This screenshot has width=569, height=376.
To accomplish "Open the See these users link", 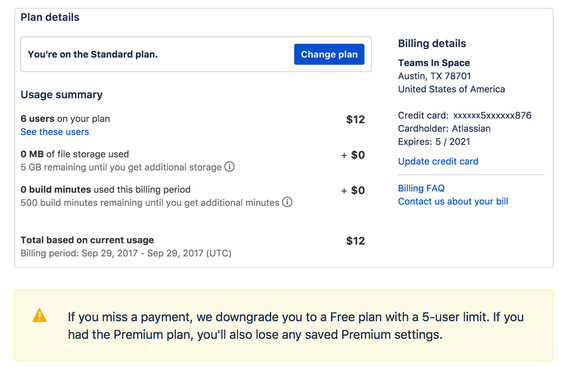I will point(55,132).
